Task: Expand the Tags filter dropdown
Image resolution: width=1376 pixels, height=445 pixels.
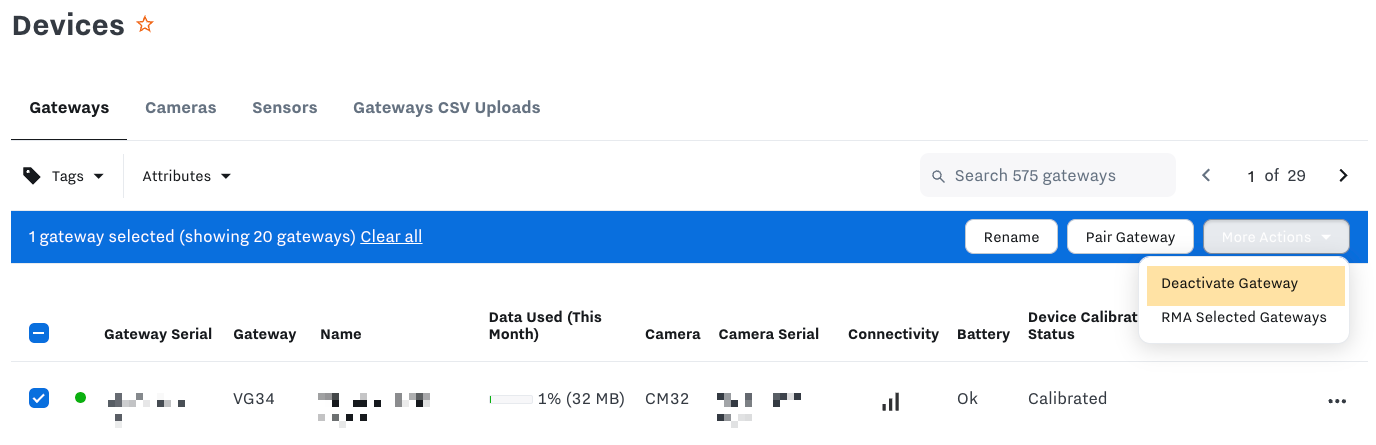Action: [x=76, y=176]
